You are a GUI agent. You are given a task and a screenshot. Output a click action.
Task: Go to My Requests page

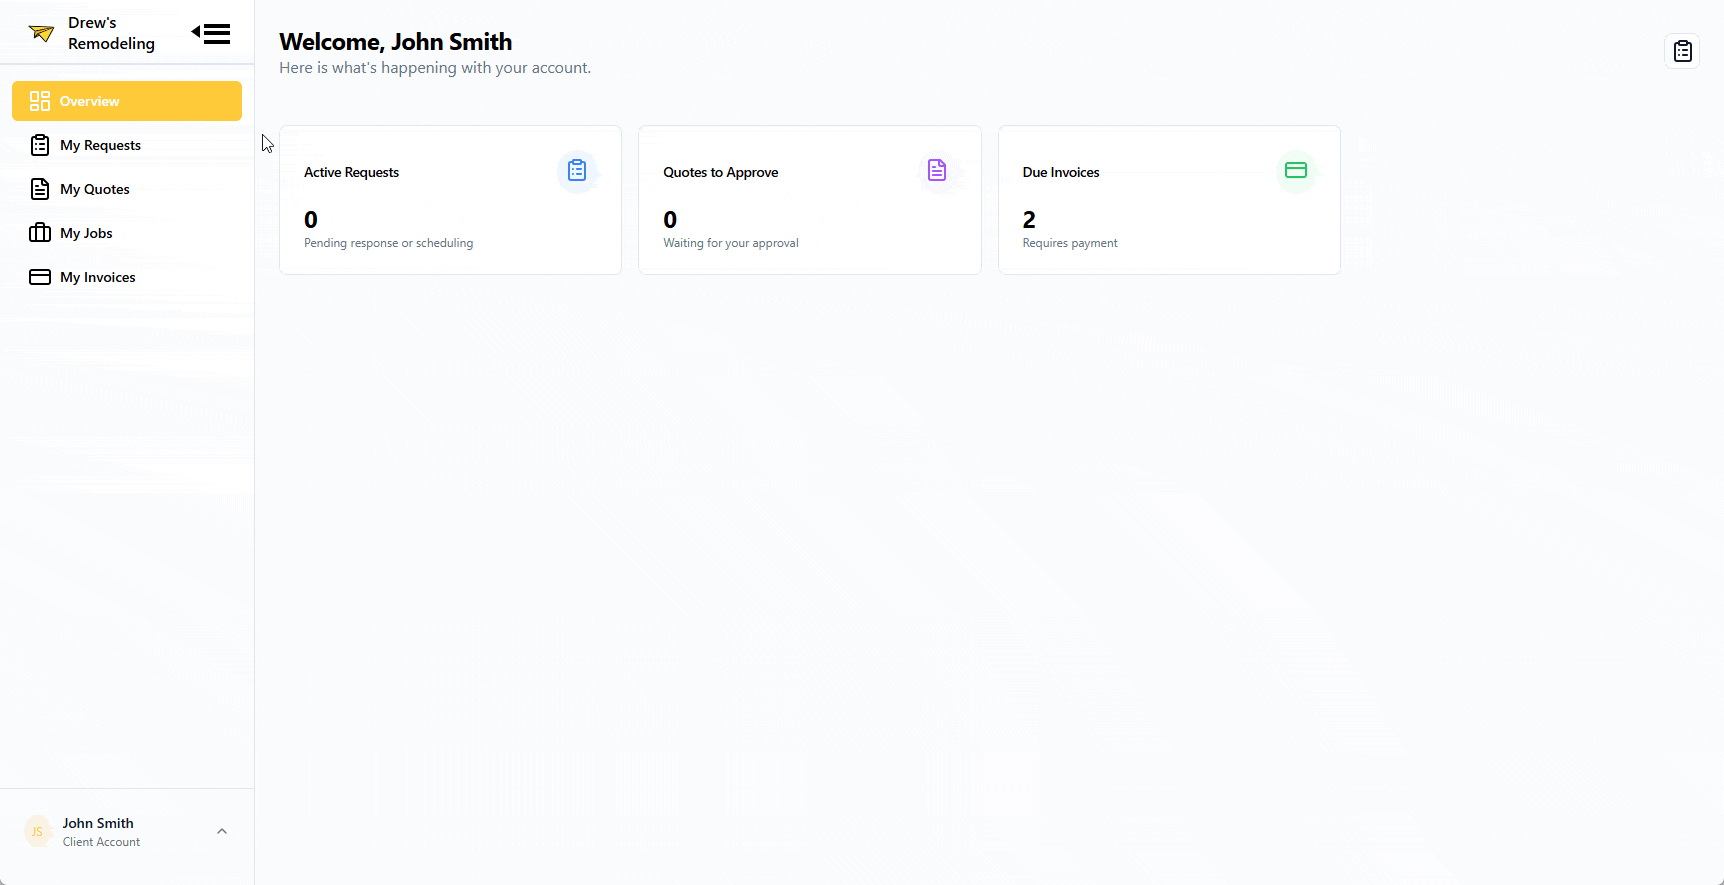pyautogui.click(x=127, y=145)
